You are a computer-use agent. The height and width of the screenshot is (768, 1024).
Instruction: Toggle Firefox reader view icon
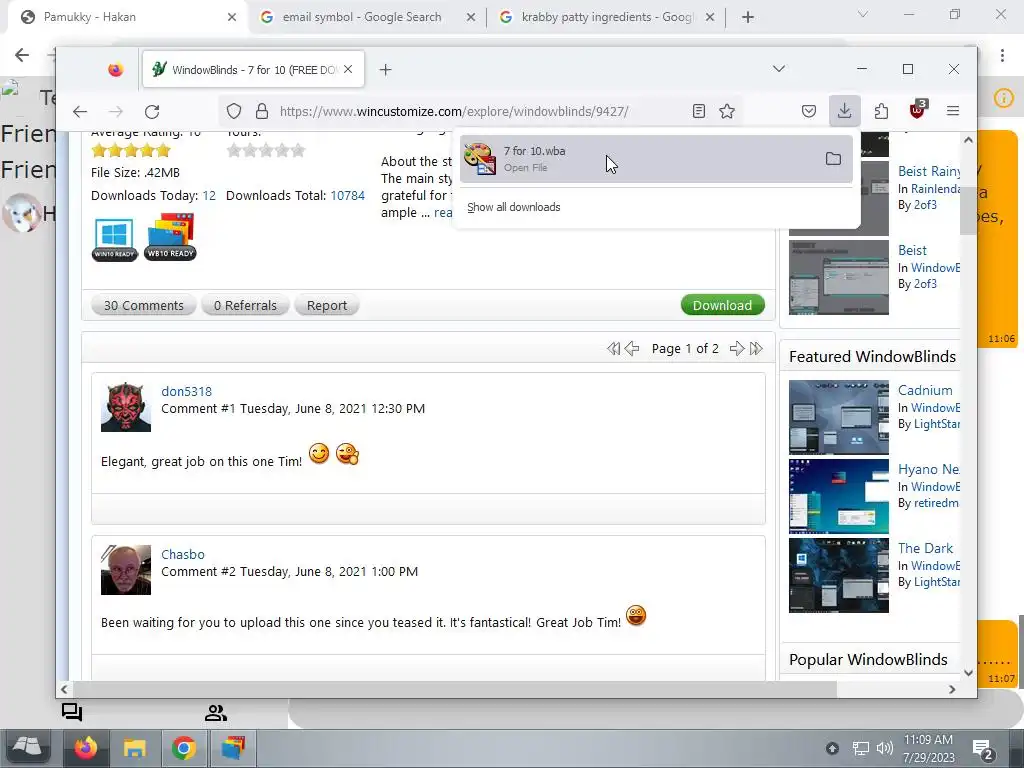tap(699, 112)
